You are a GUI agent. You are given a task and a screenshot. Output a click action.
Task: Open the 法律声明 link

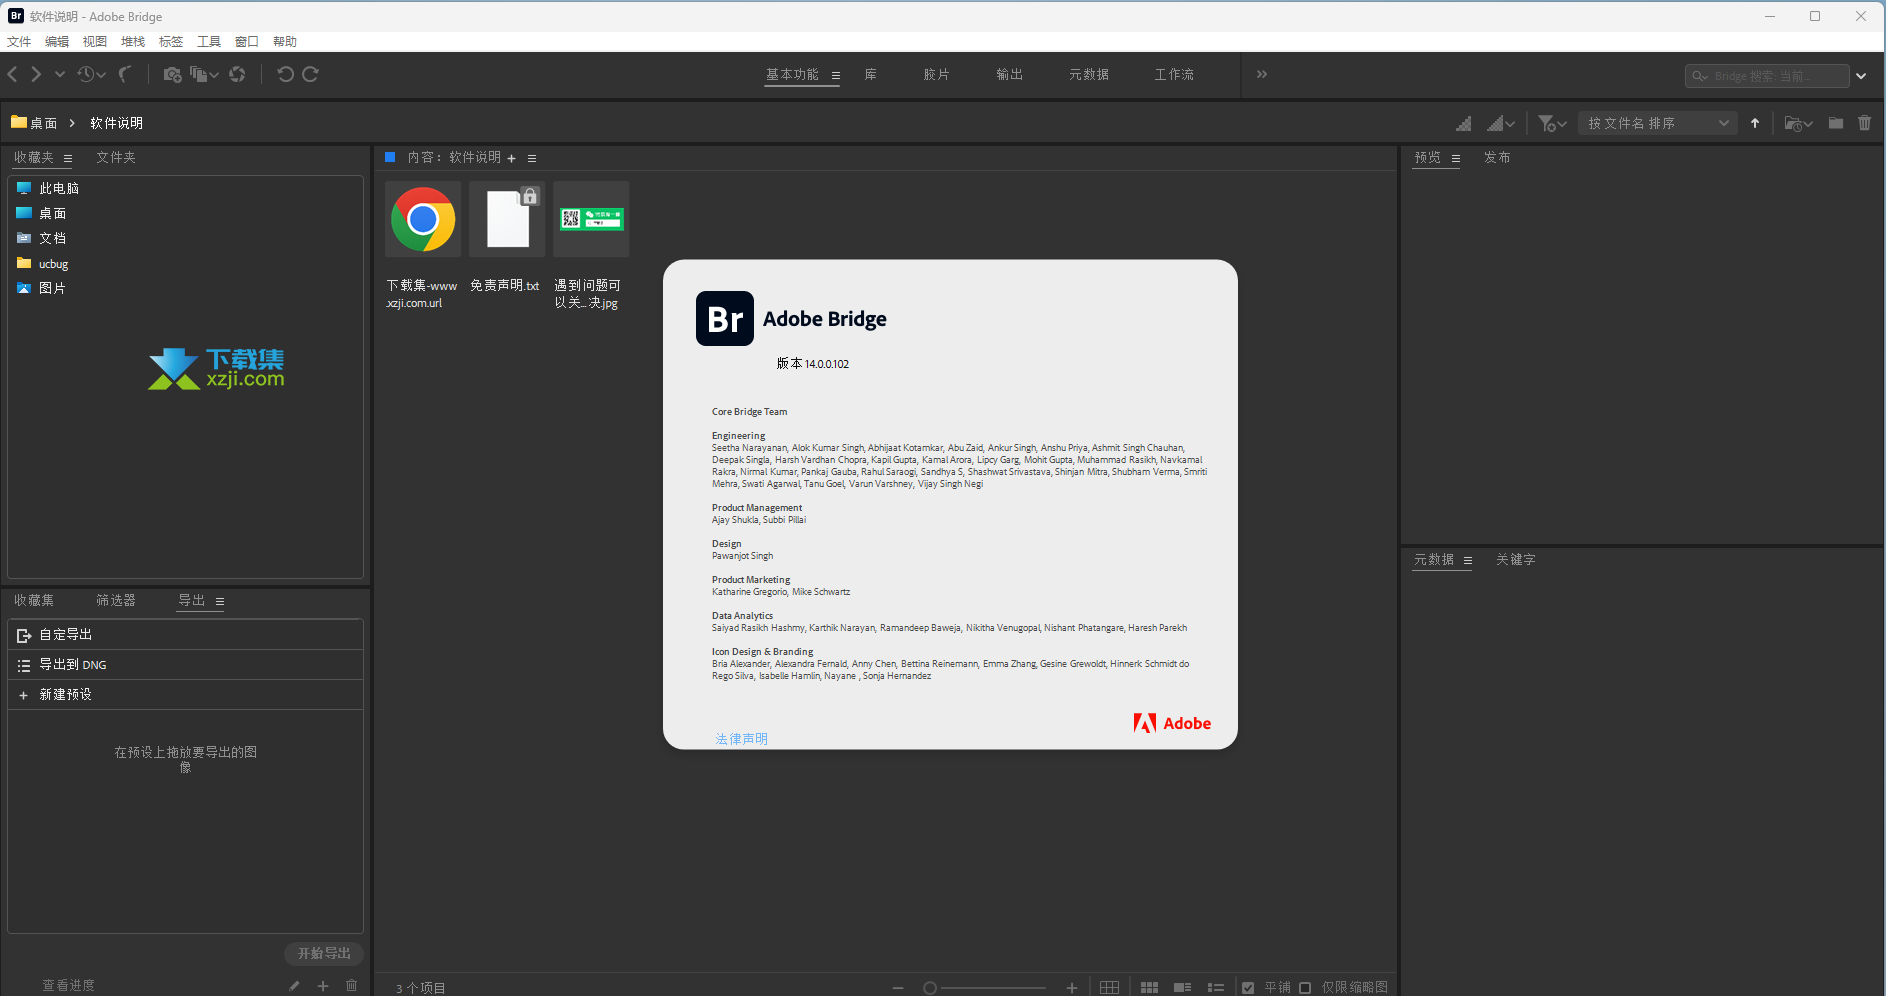point(742,739)
